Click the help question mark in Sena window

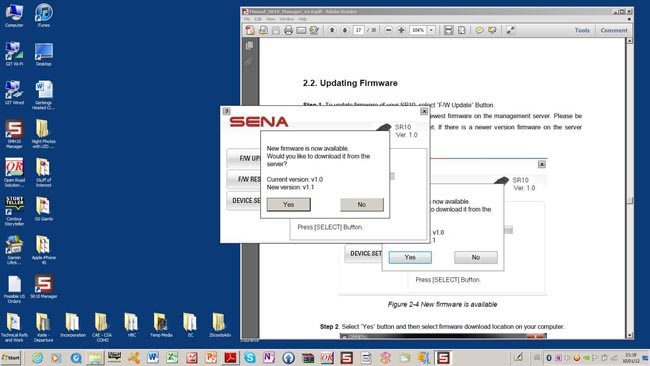coord(226,111)
